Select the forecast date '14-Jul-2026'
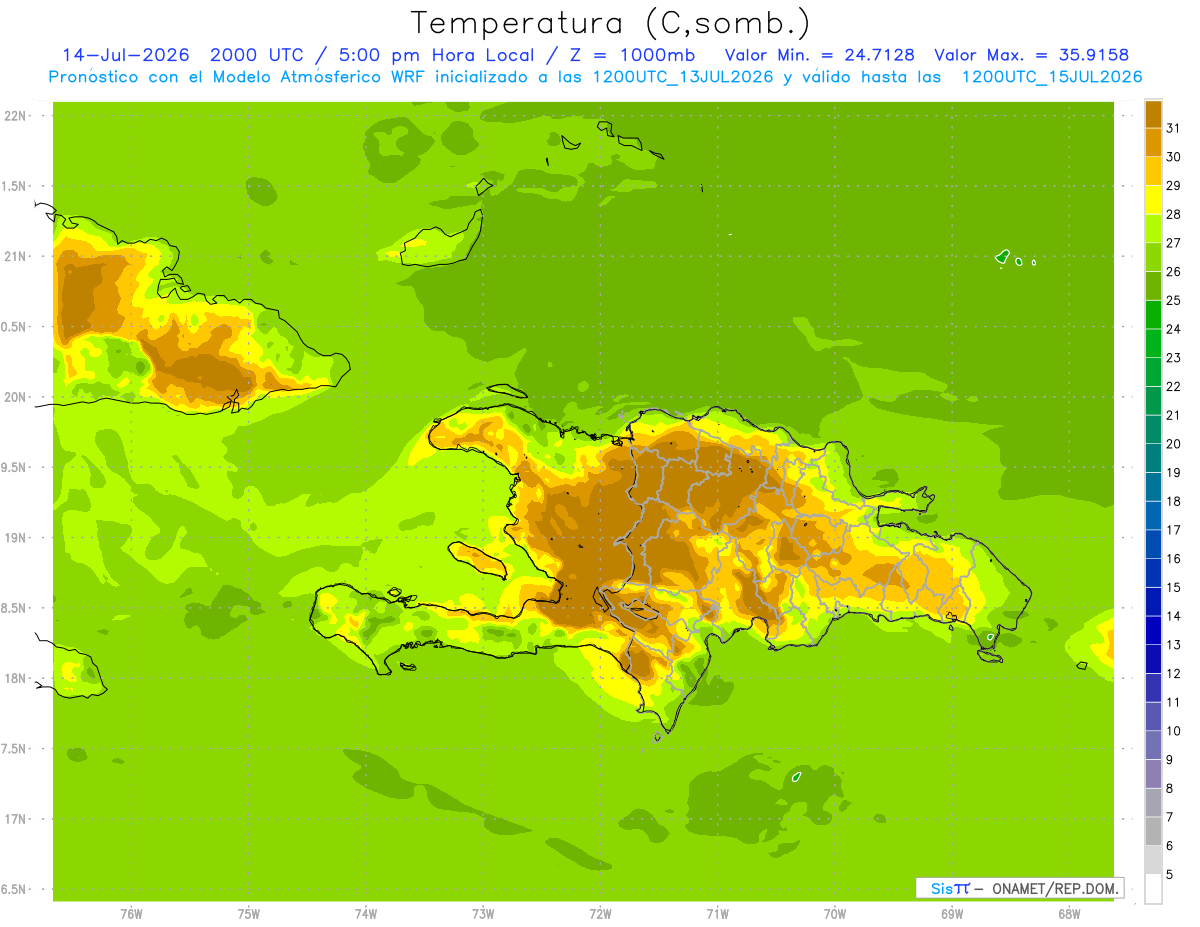1200x927 pixels. (x=126, y=55)
